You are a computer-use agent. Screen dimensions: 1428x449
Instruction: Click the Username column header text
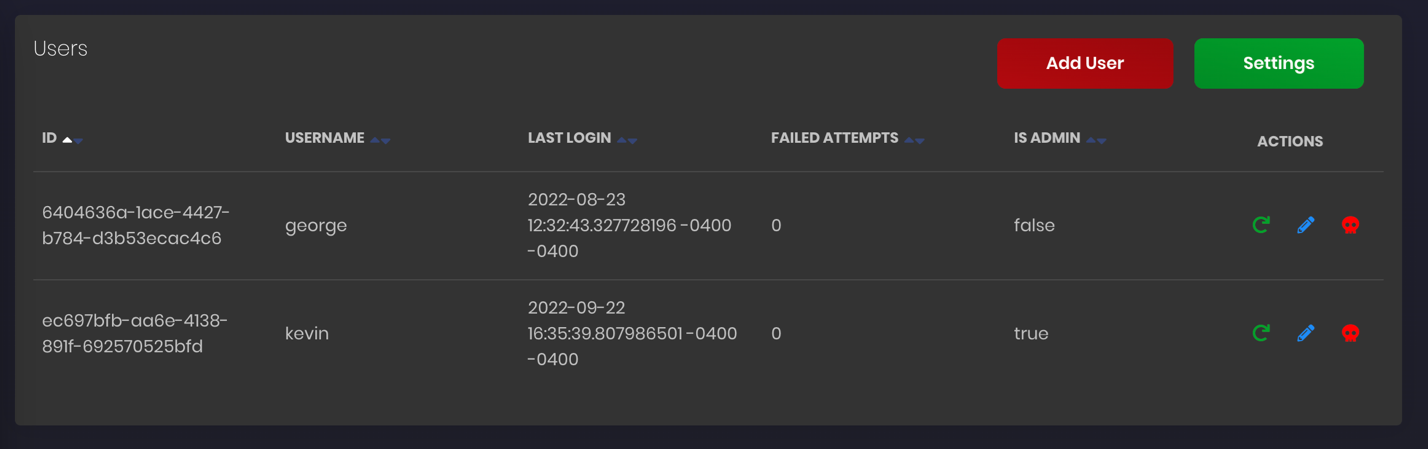[x=324, y=138]
